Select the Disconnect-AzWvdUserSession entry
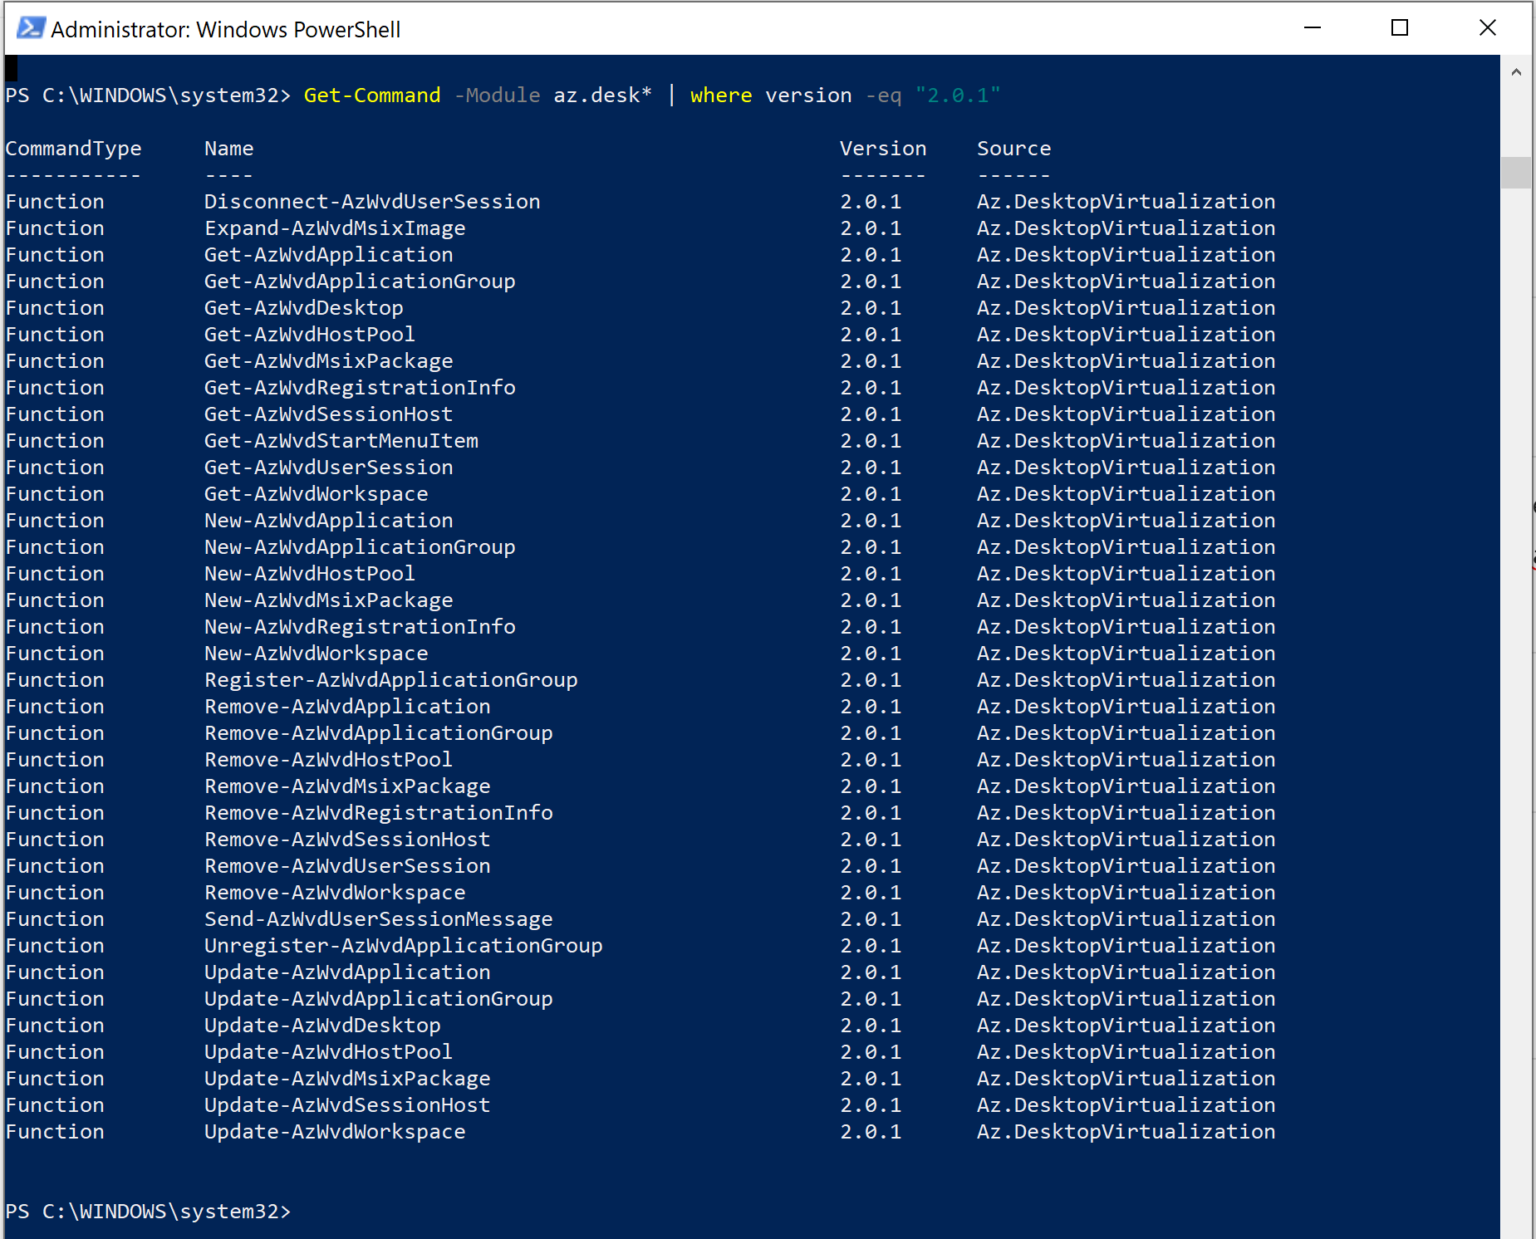Screen dimensions: 1536x1239 pyautogui.click(x=371, y=201)
